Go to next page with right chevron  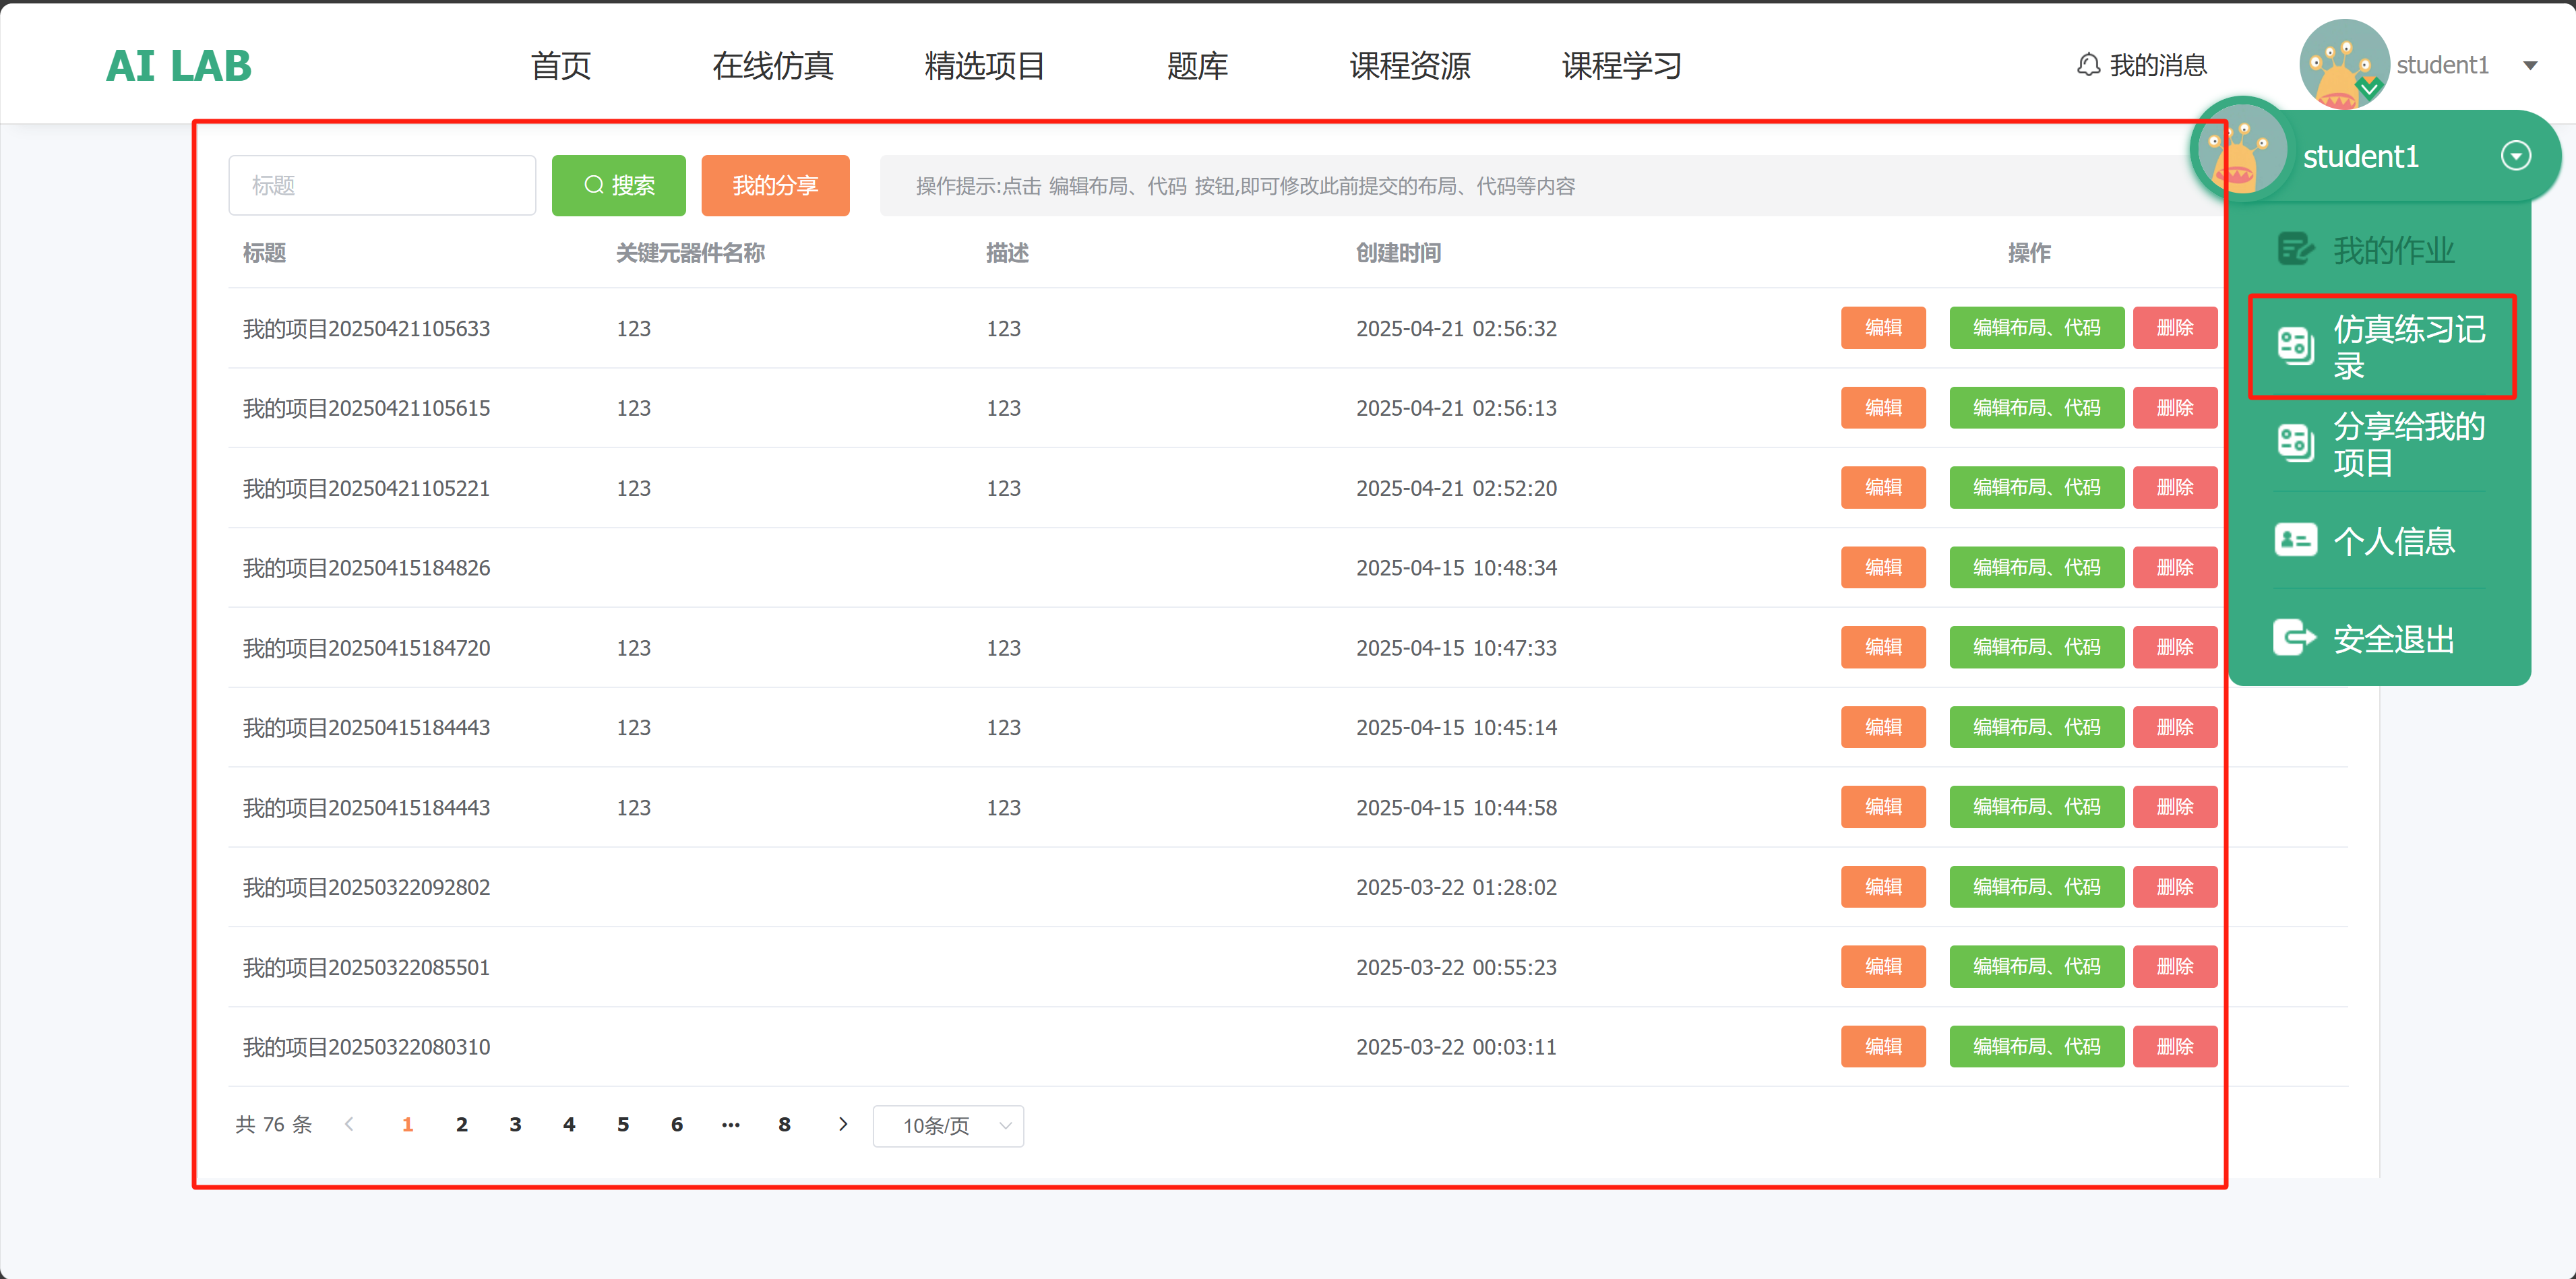point(843,1124)
